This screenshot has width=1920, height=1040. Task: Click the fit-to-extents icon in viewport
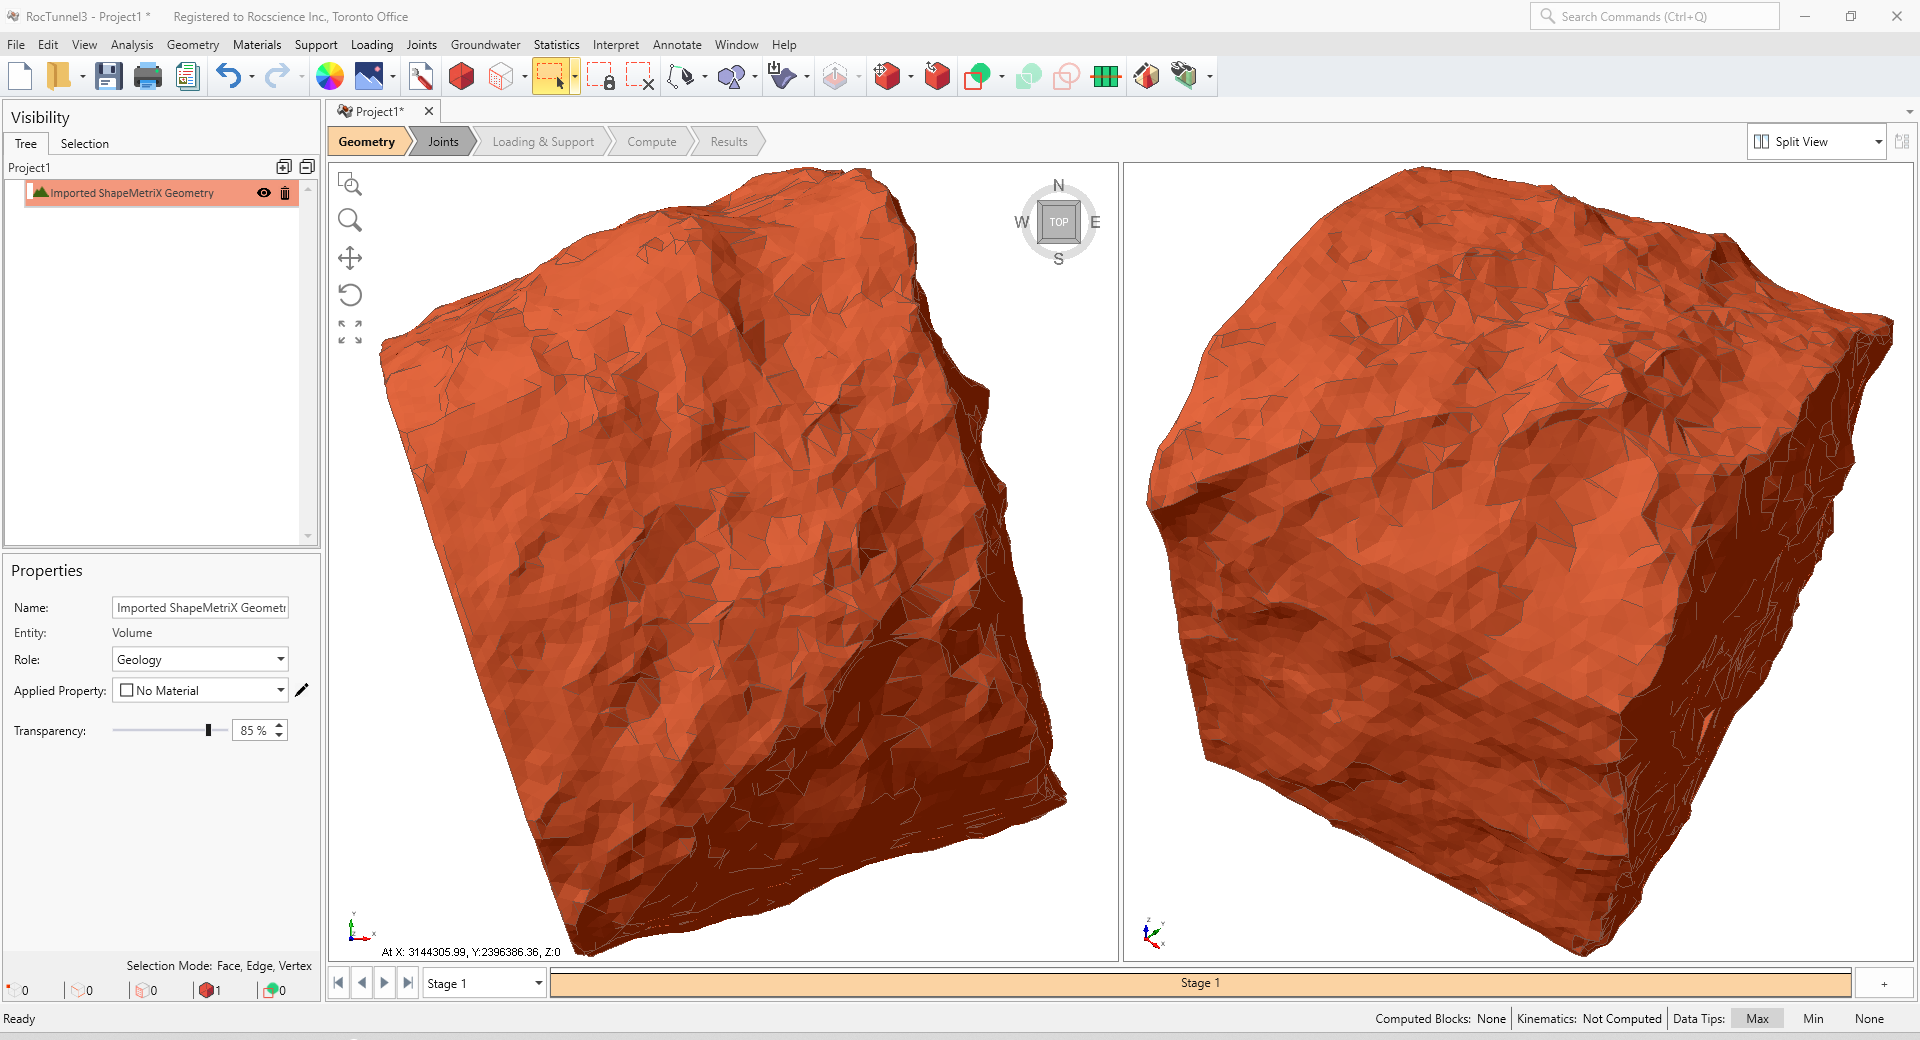(350, 332)
